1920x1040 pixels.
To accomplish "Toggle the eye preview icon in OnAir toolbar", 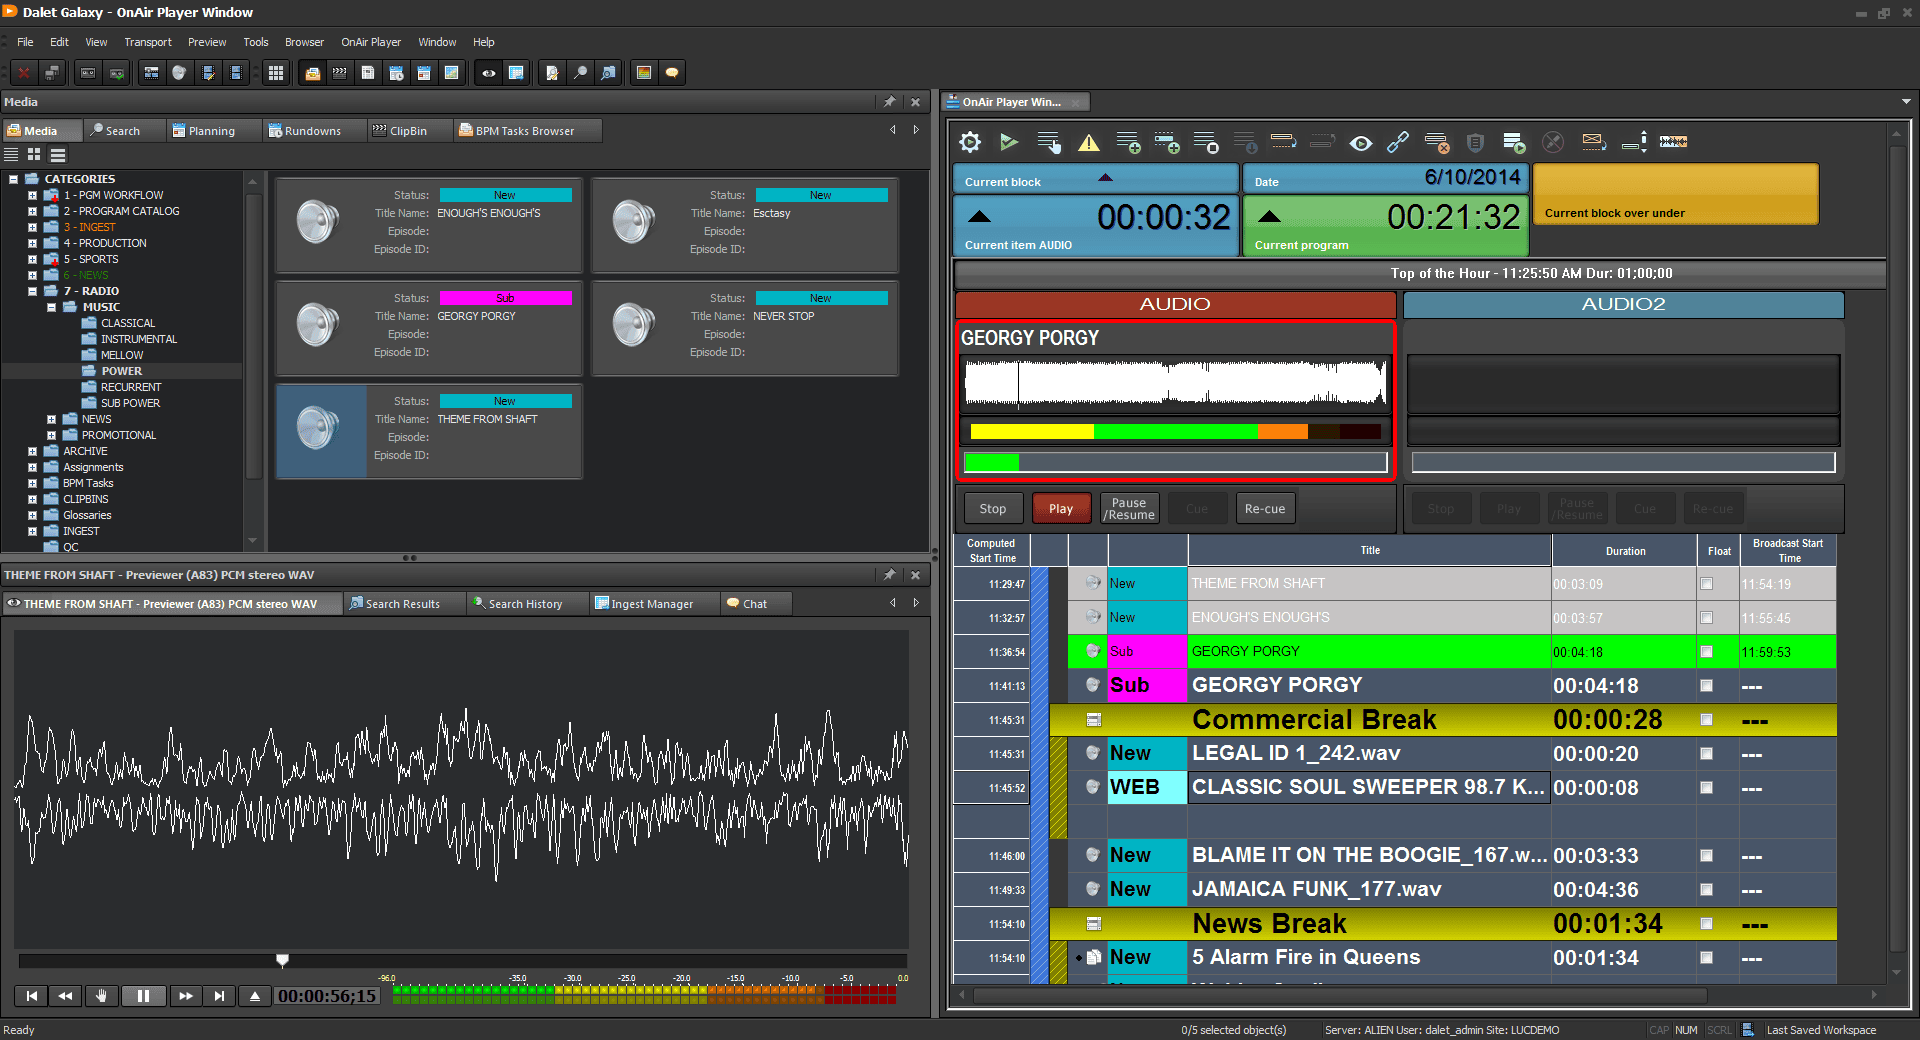I will pyautogui.click(x=1360, y=142).
